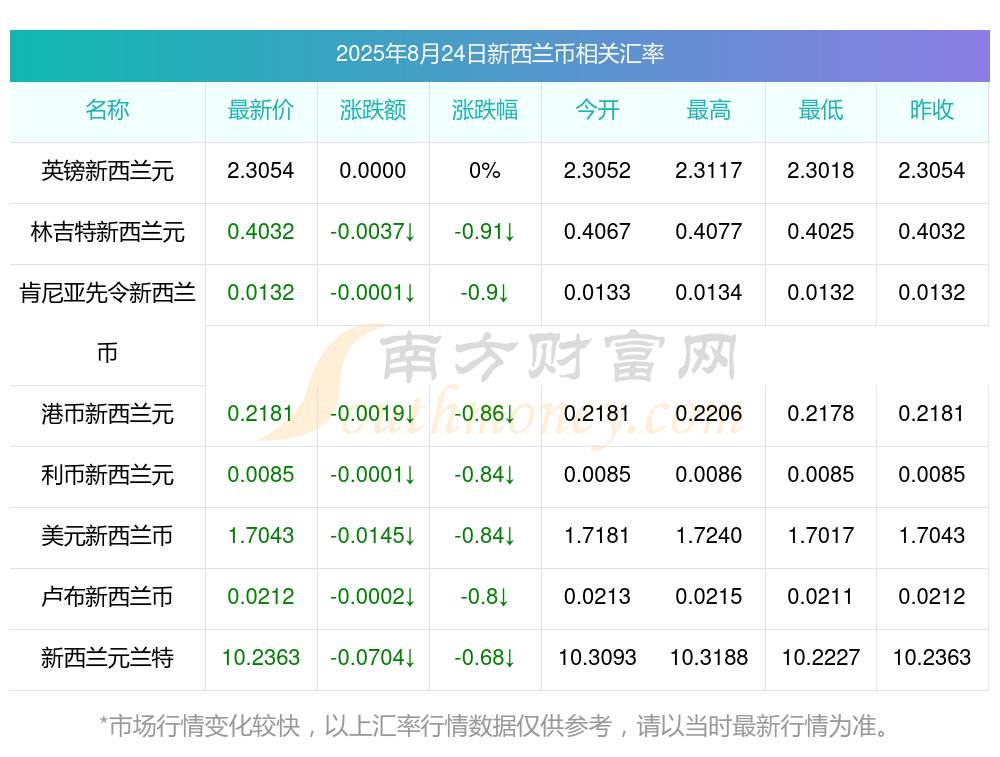Click the 0.4025 low value

pos(821,231)
